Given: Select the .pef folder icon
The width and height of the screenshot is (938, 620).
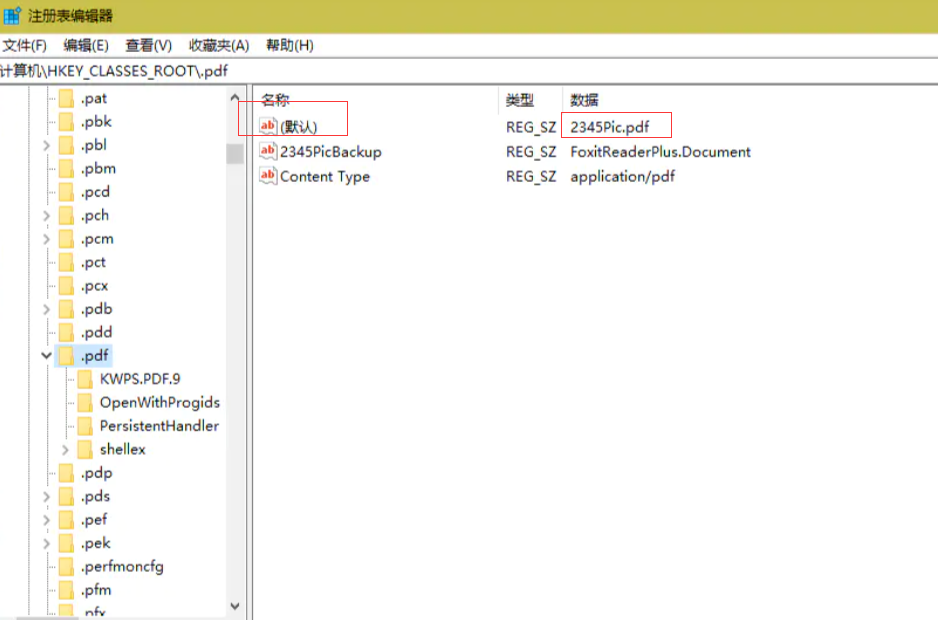Looking at the screenshot, I should pos(66,519).
